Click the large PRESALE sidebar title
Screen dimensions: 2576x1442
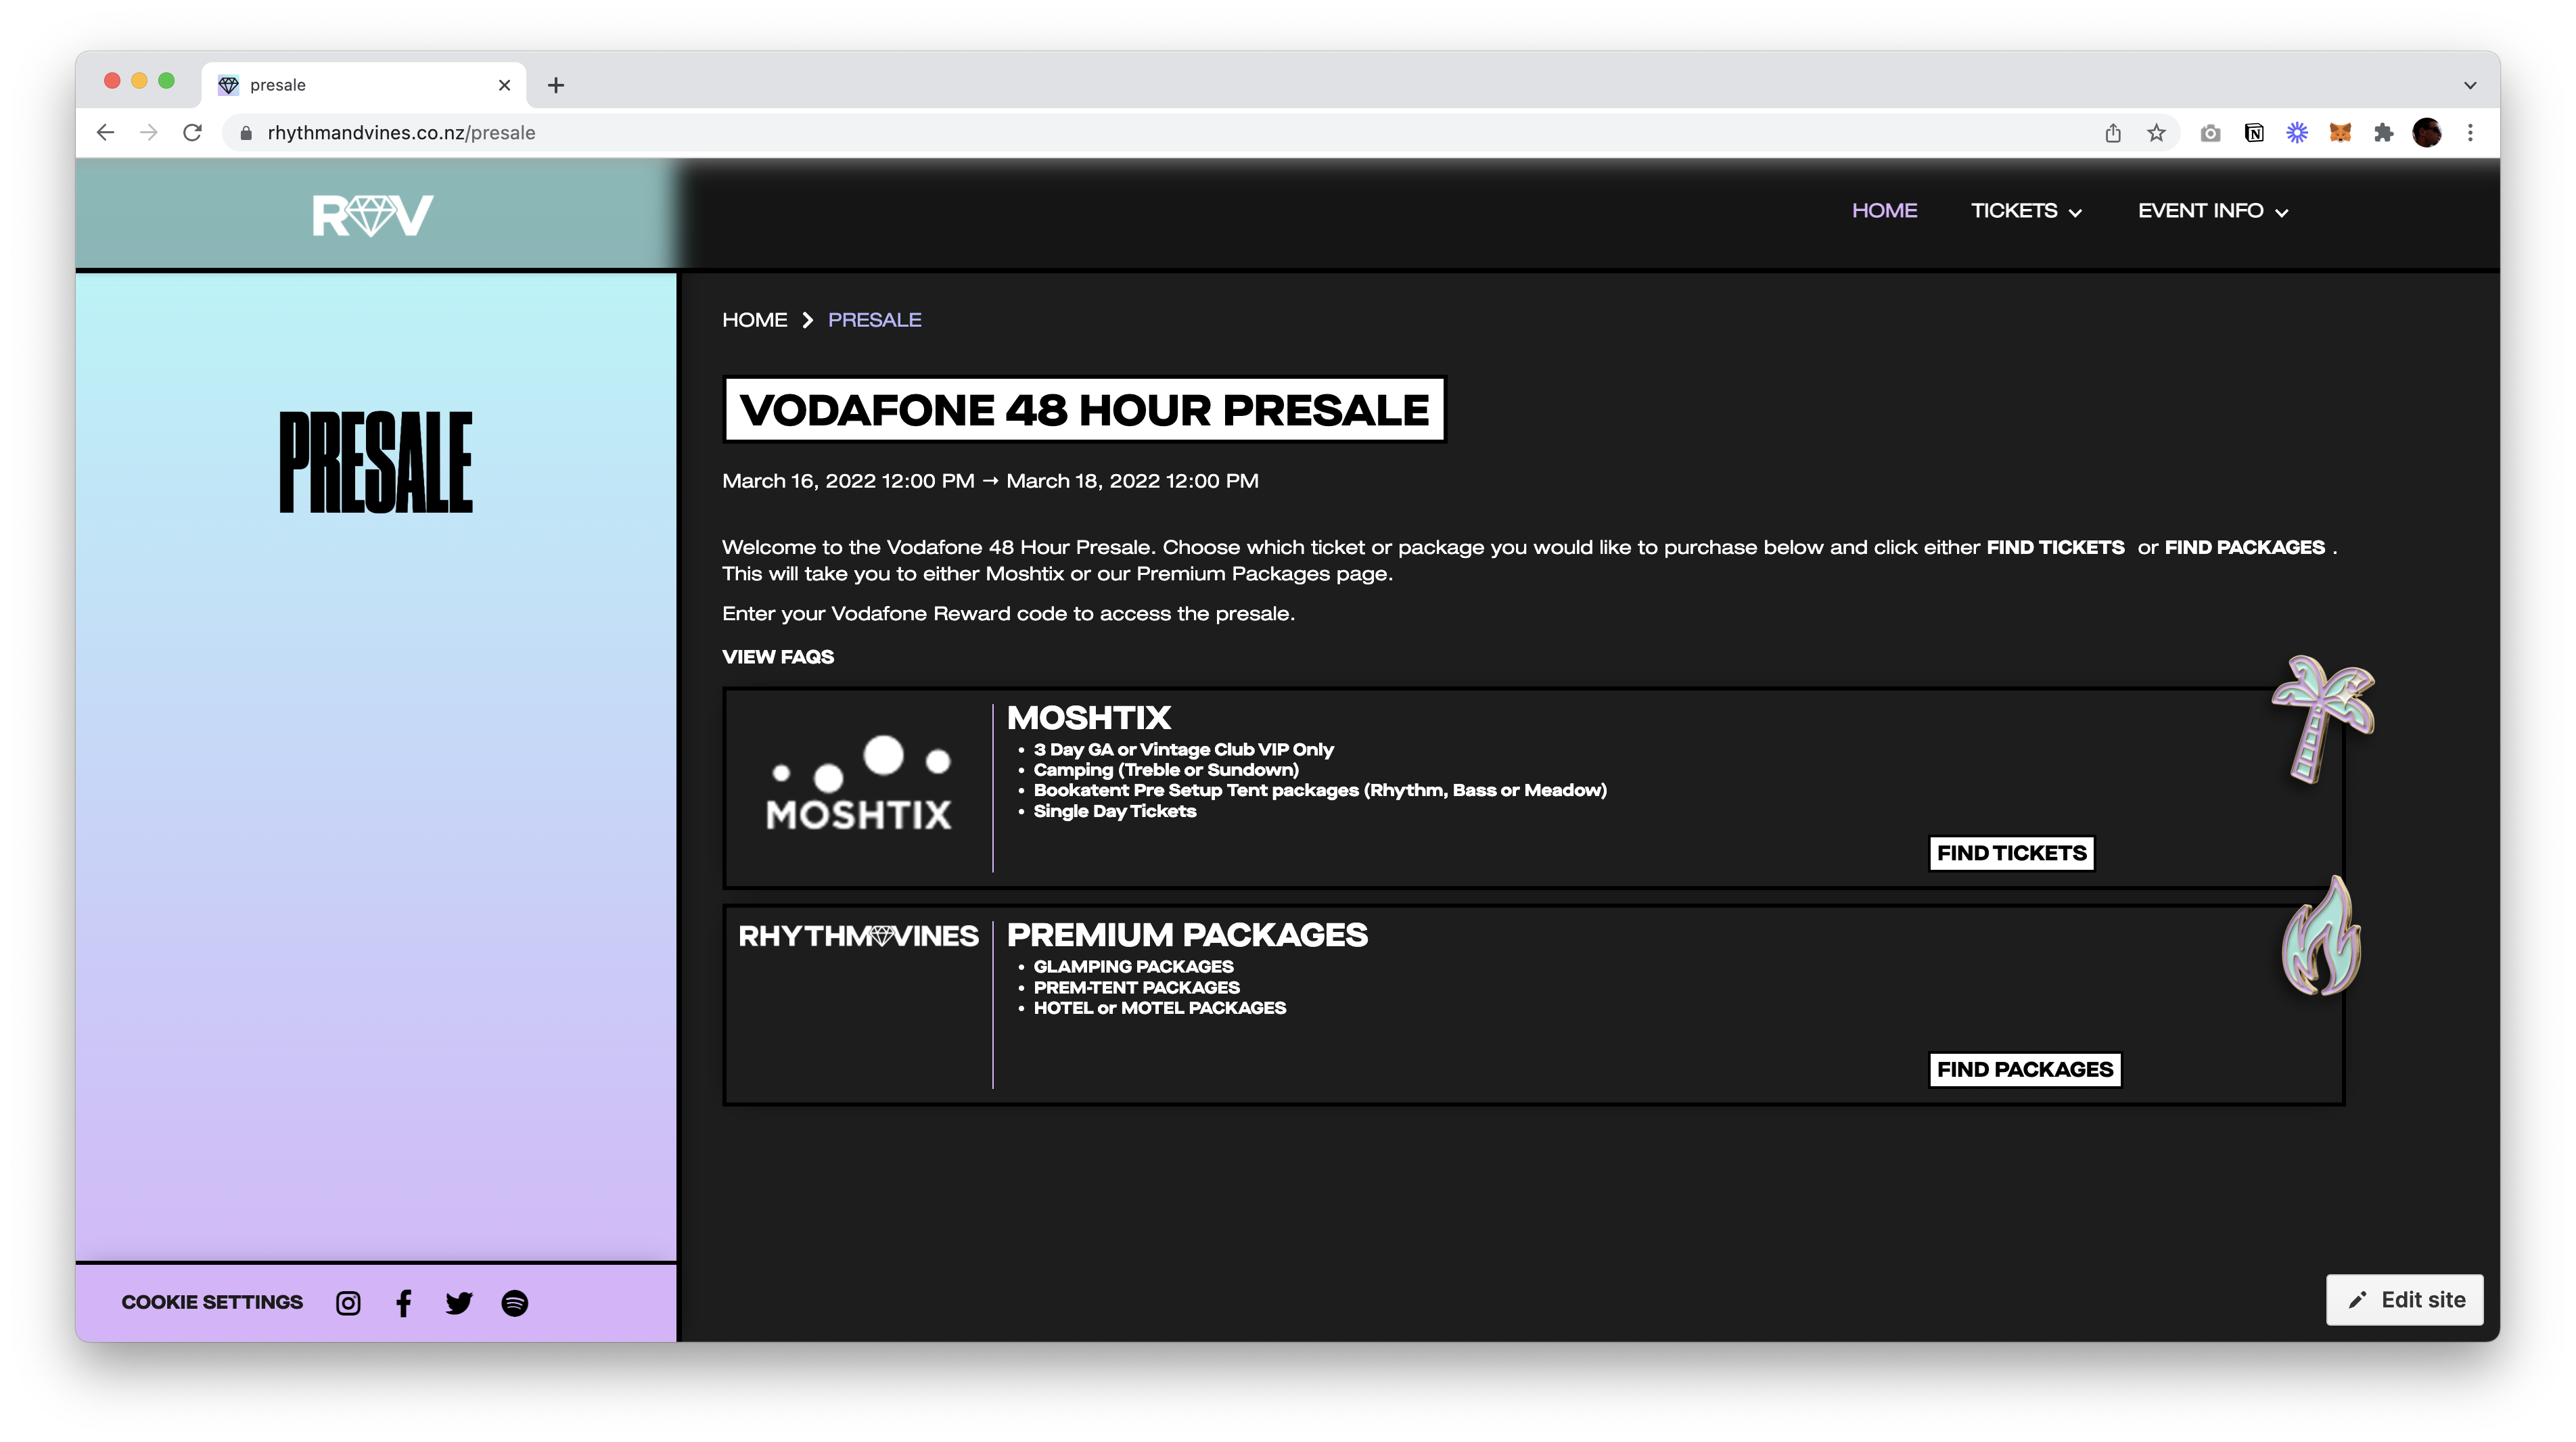pyautogui.click(x=376, y=463)
